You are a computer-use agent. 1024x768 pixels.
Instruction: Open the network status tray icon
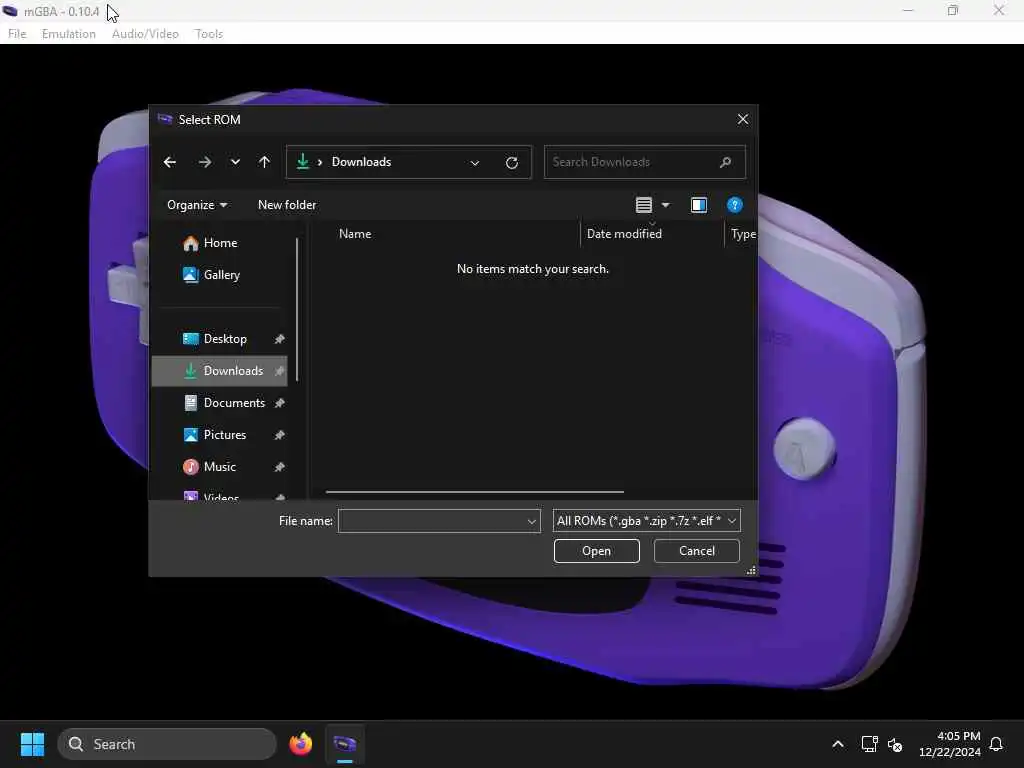point(869,744)
